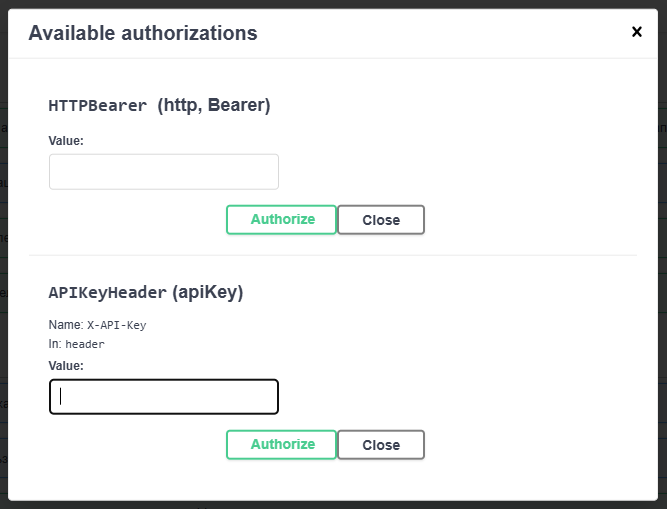Select the header location code text
The image size is (667, 509).
(x=85, y=344)
